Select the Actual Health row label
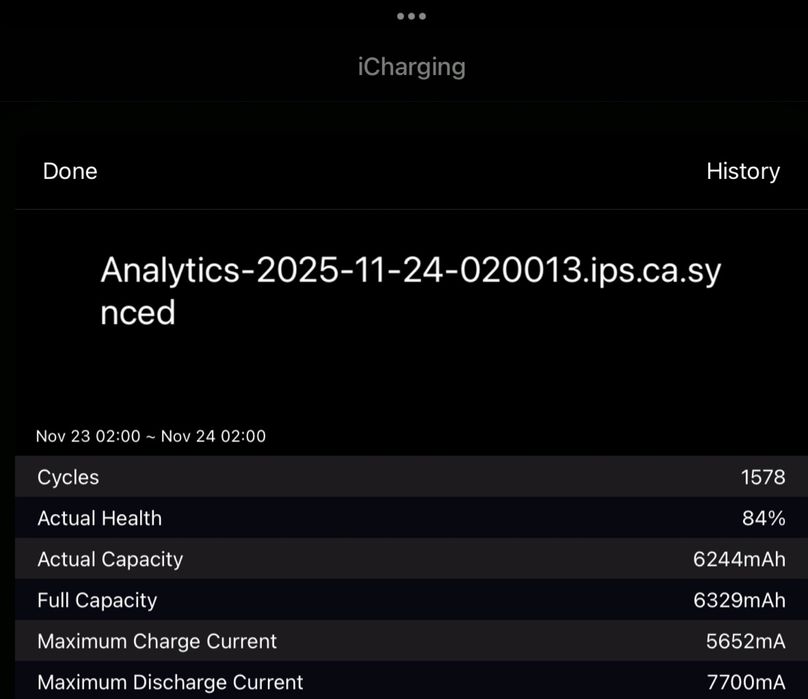 (x=99, y=518)
